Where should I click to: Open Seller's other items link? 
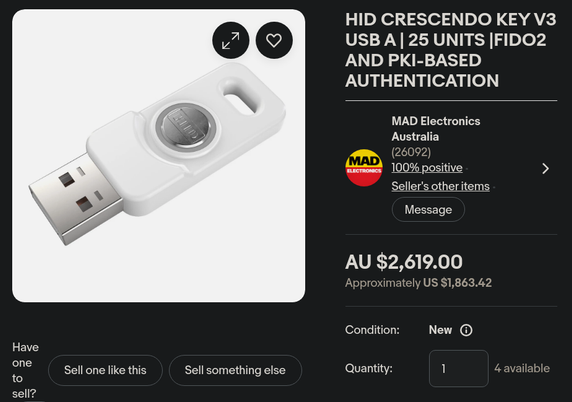coord(440,186)
